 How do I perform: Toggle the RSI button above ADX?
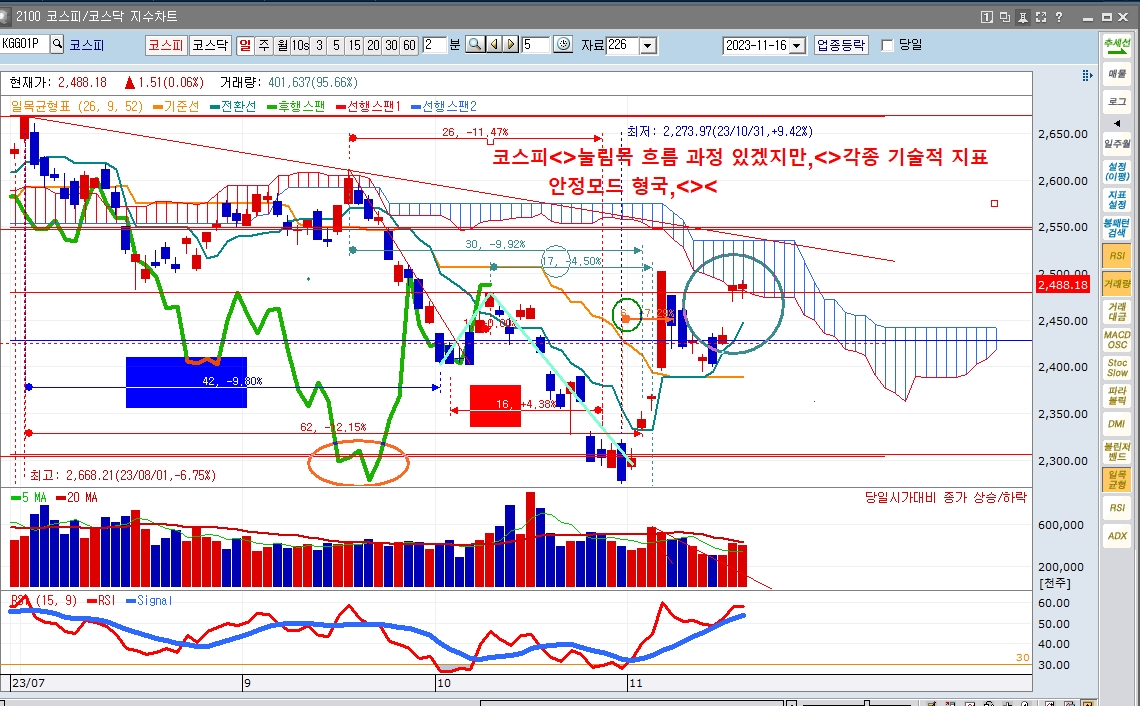click(x=1117, y=508)
